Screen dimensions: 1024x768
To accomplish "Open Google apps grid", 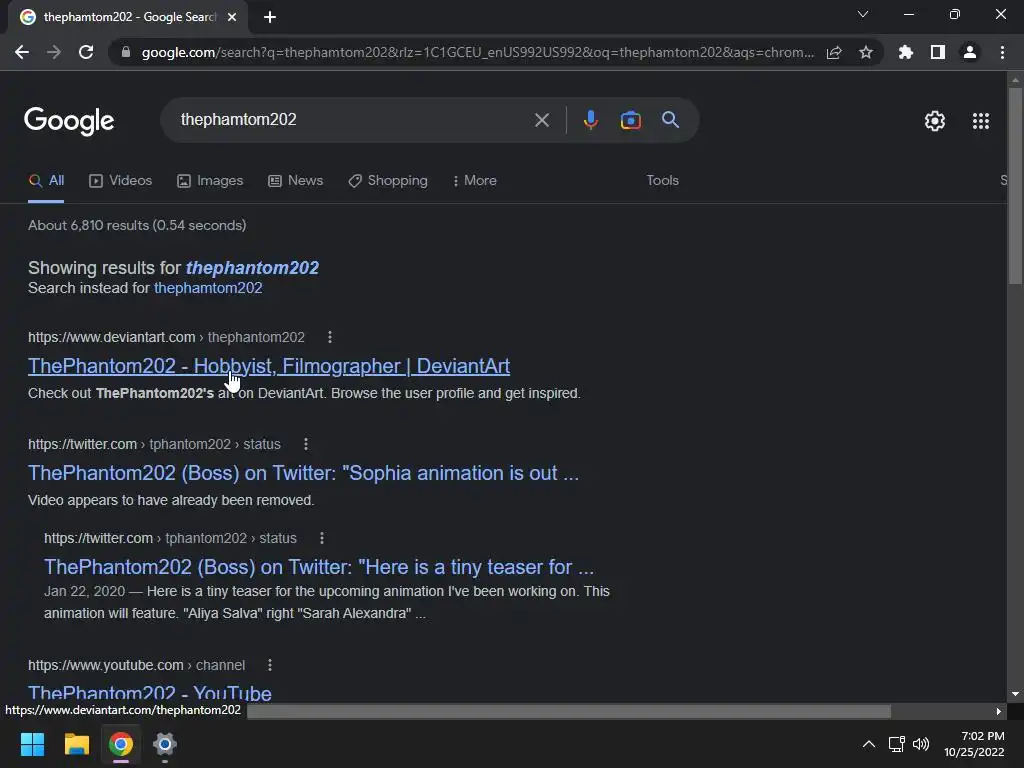I will tap(981, 121).
